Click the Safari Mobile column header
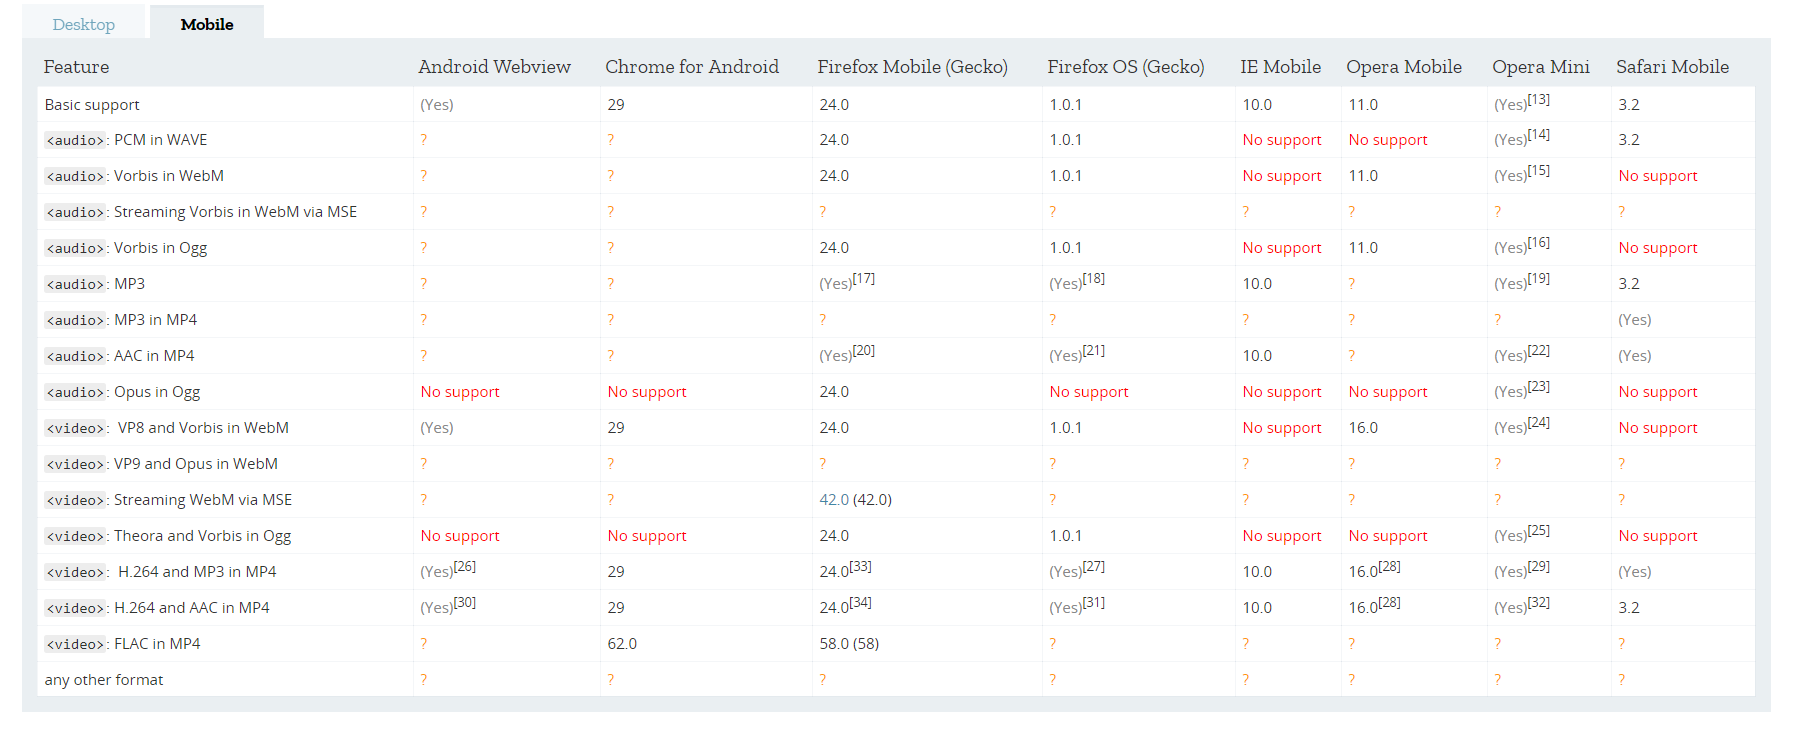The width and height of the screenshot is (1793, 729). point(1672,67)
